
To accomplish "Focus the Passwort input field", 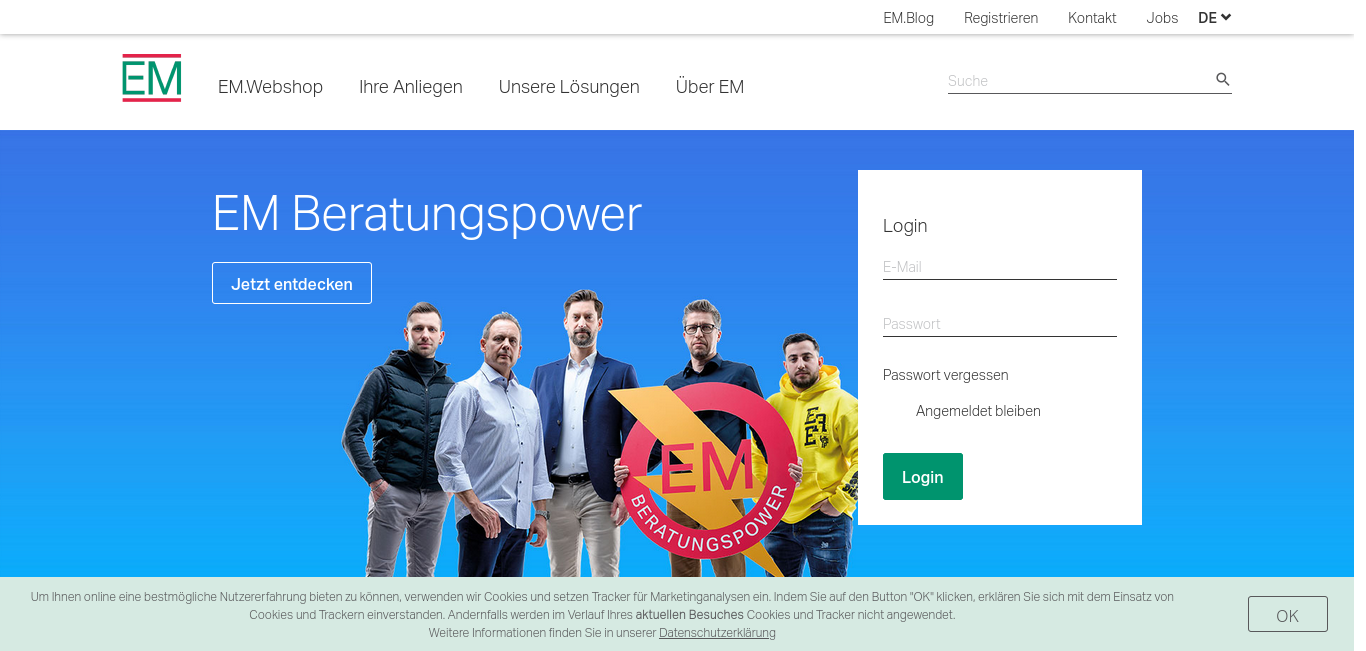I will click(1000, 324).
